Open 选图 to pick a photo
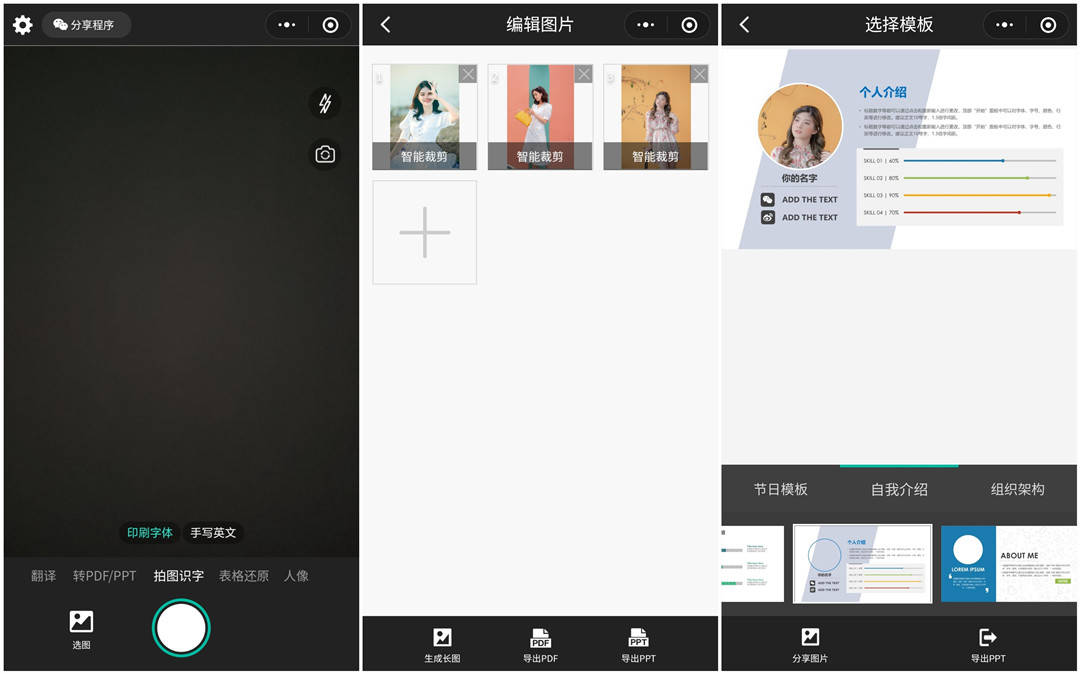Screen dimensions: 1080x674 point(81,630)
